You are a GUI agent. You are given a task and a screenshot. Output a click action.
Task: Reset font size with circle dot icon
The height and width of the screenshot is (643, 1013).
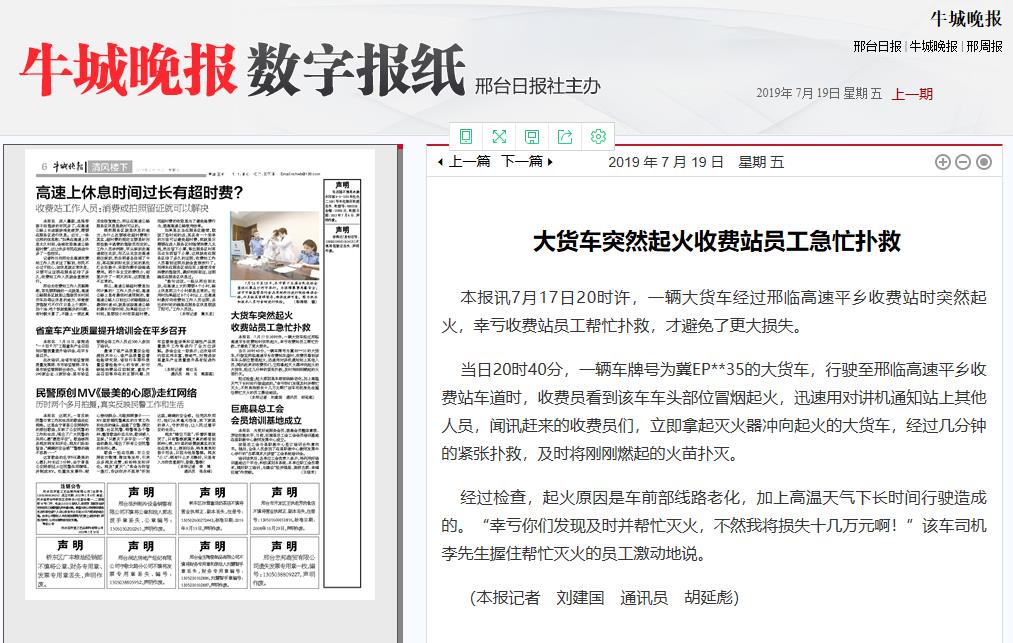point(983,162)
